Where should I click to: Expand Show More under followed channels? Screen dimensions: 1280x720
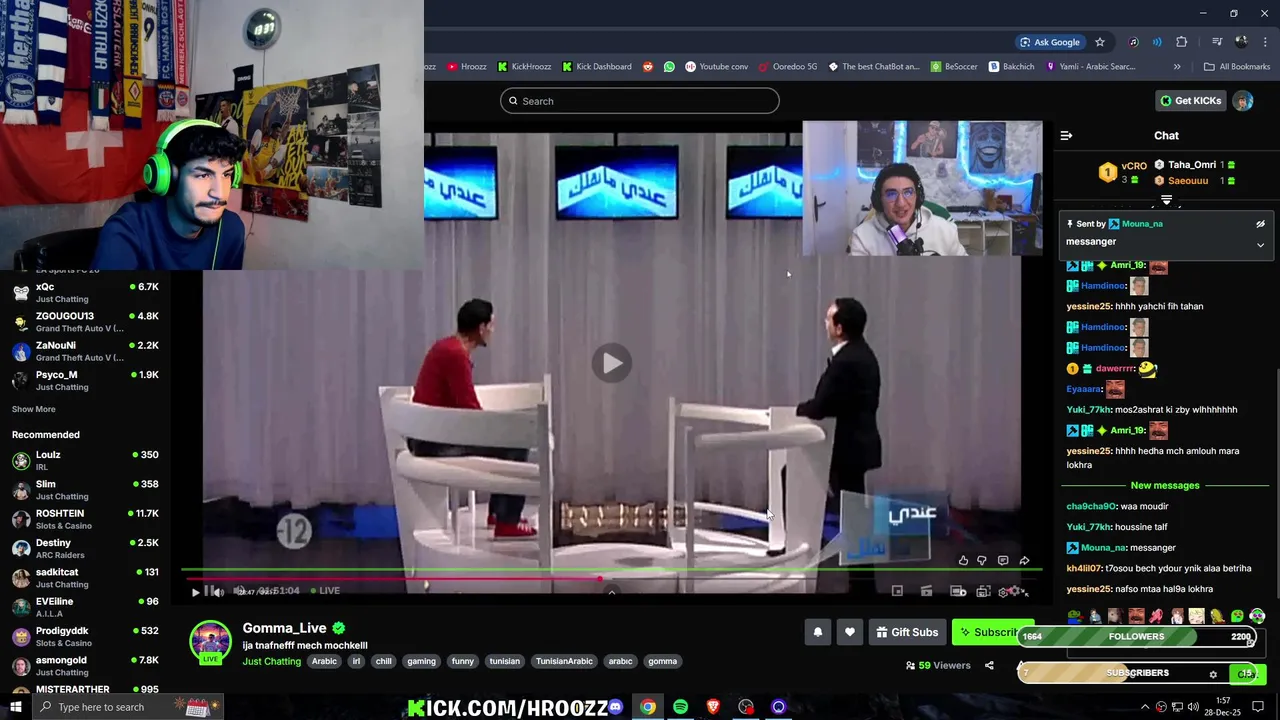tap(33, 409)
